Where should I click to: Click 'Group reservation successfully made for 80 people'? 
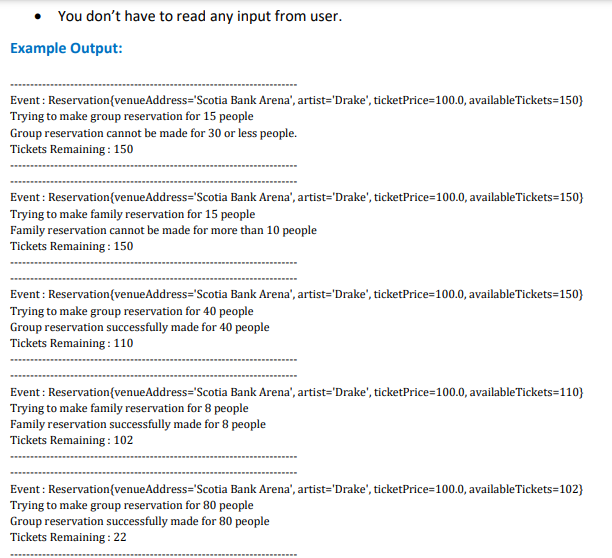pos(140,521)
